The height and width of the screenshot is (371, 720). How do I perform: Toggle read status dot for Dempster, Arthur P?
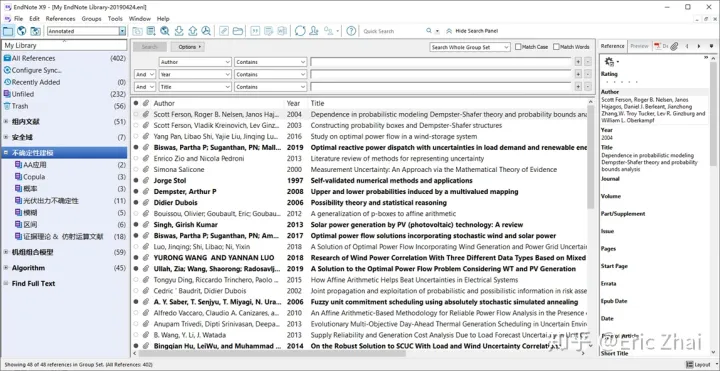(136, 191)
